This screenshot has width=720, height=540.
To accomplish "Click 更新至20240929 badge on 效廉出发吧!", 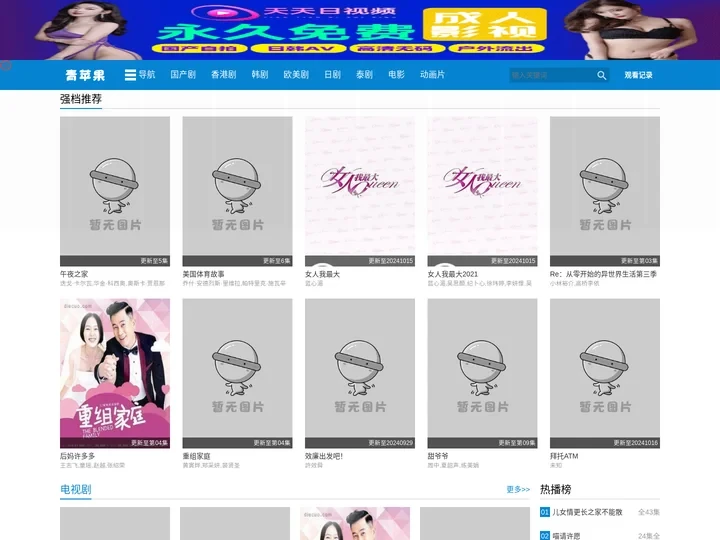I will pyautogui.click(x=391, y=443).
